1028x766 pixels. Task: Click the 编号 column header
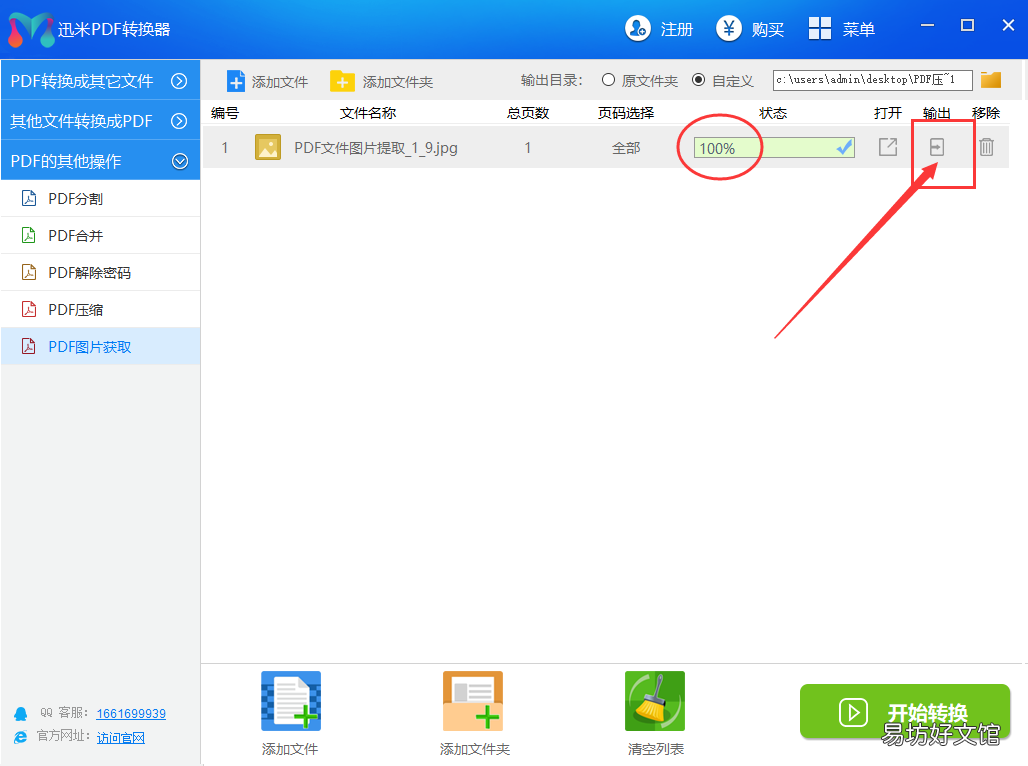[225, 113]
